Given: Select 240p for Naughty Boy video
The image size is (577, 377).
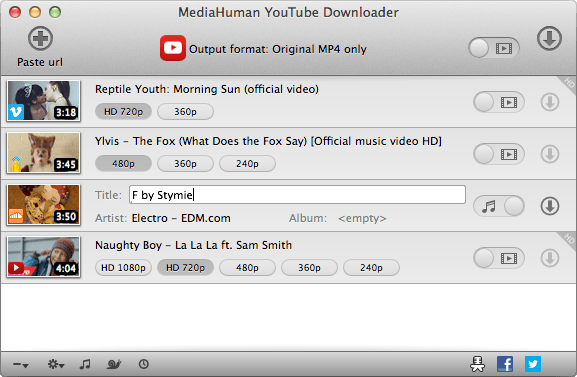Looking at the screenshot, I should [x=371, y=268].
